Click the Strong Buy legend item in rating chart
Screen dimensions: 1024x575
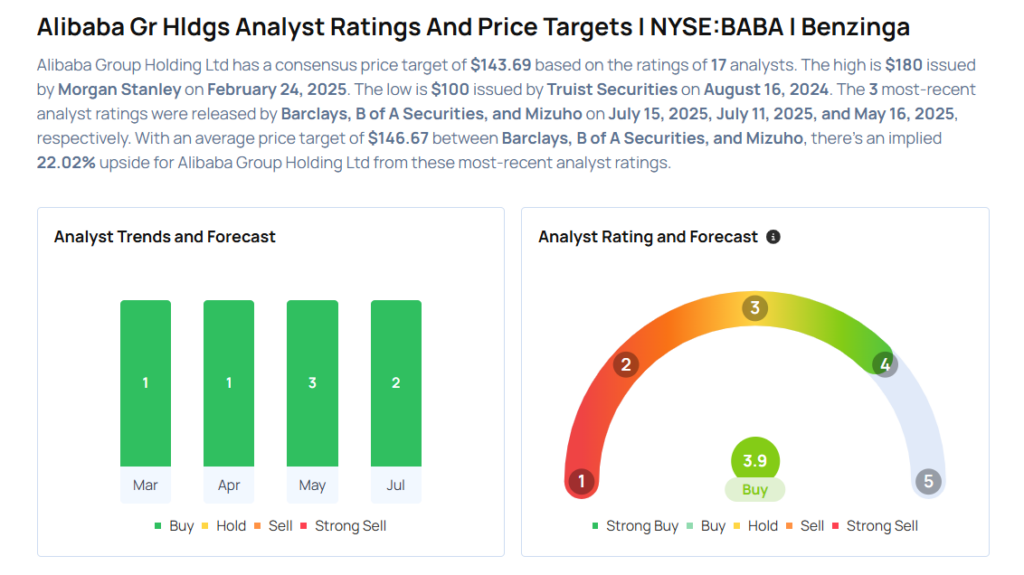(x=635, y=525)
